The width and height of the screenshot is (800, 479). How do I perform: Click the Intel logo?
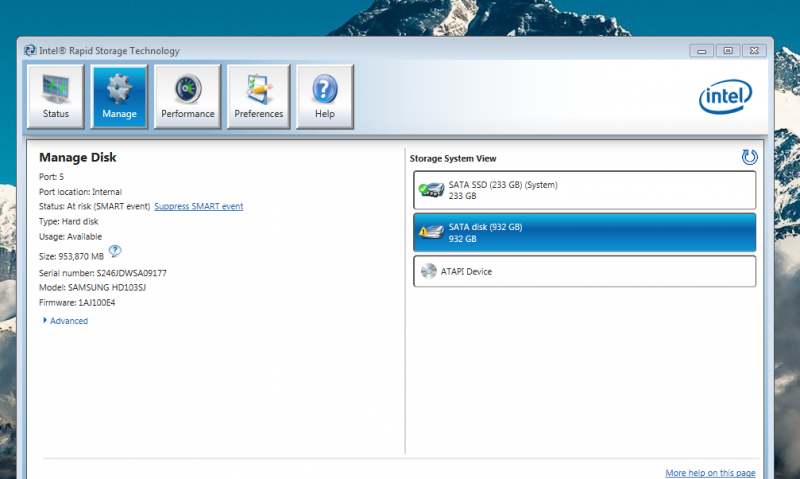coord(728,96)
